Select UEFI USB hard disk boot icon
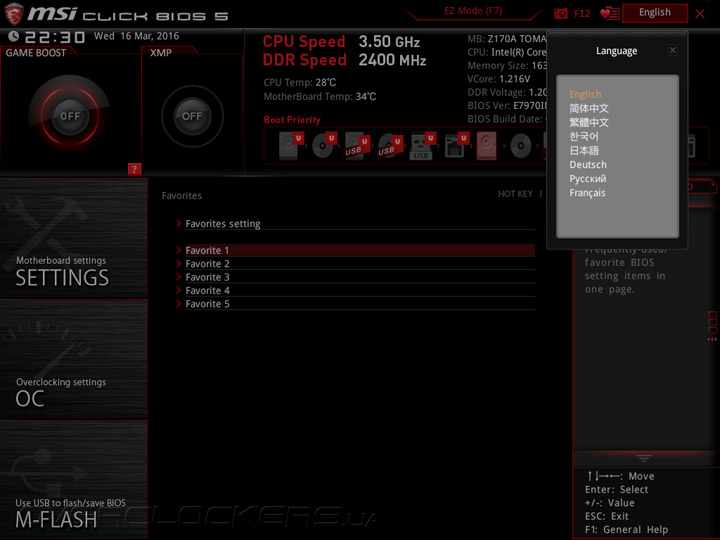 click(x=357, y=146)
